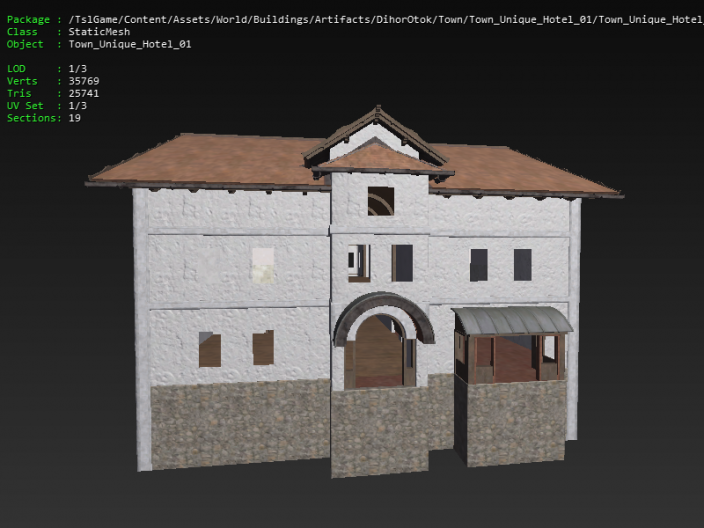The width and height of the screenshot is (704, 528).
Task: Click the LOD value '1/3'
Action: pos(78,69)
